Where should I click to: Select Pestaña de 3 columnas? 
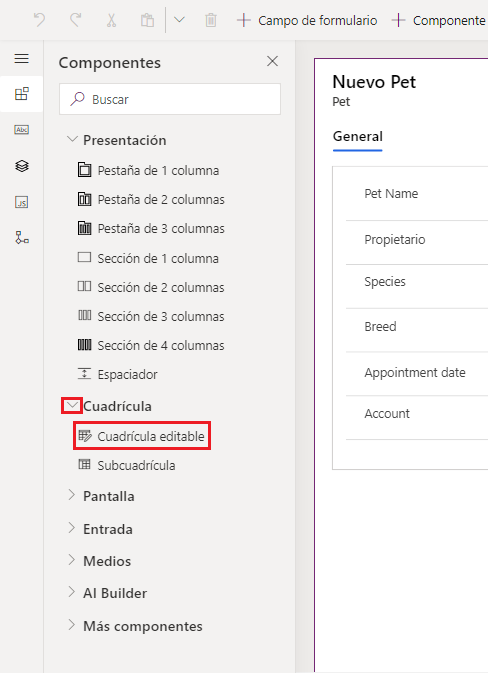[151, 228]
